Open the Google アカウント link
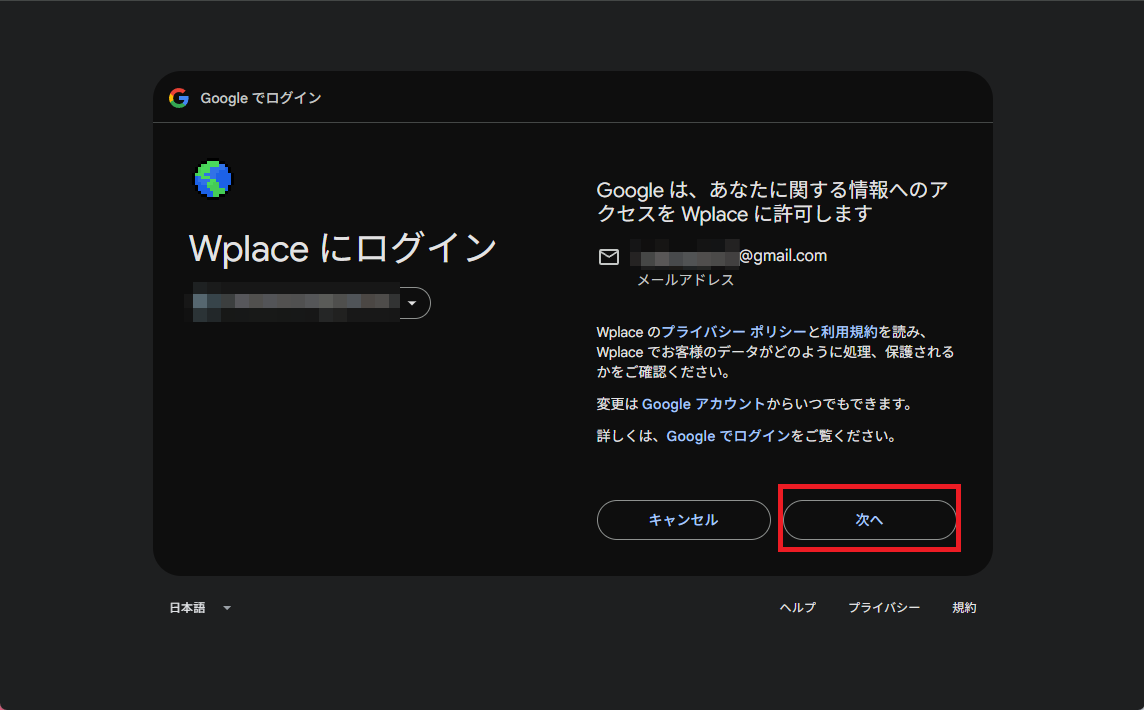1144x710 pixels. click(x=703, y=404)
